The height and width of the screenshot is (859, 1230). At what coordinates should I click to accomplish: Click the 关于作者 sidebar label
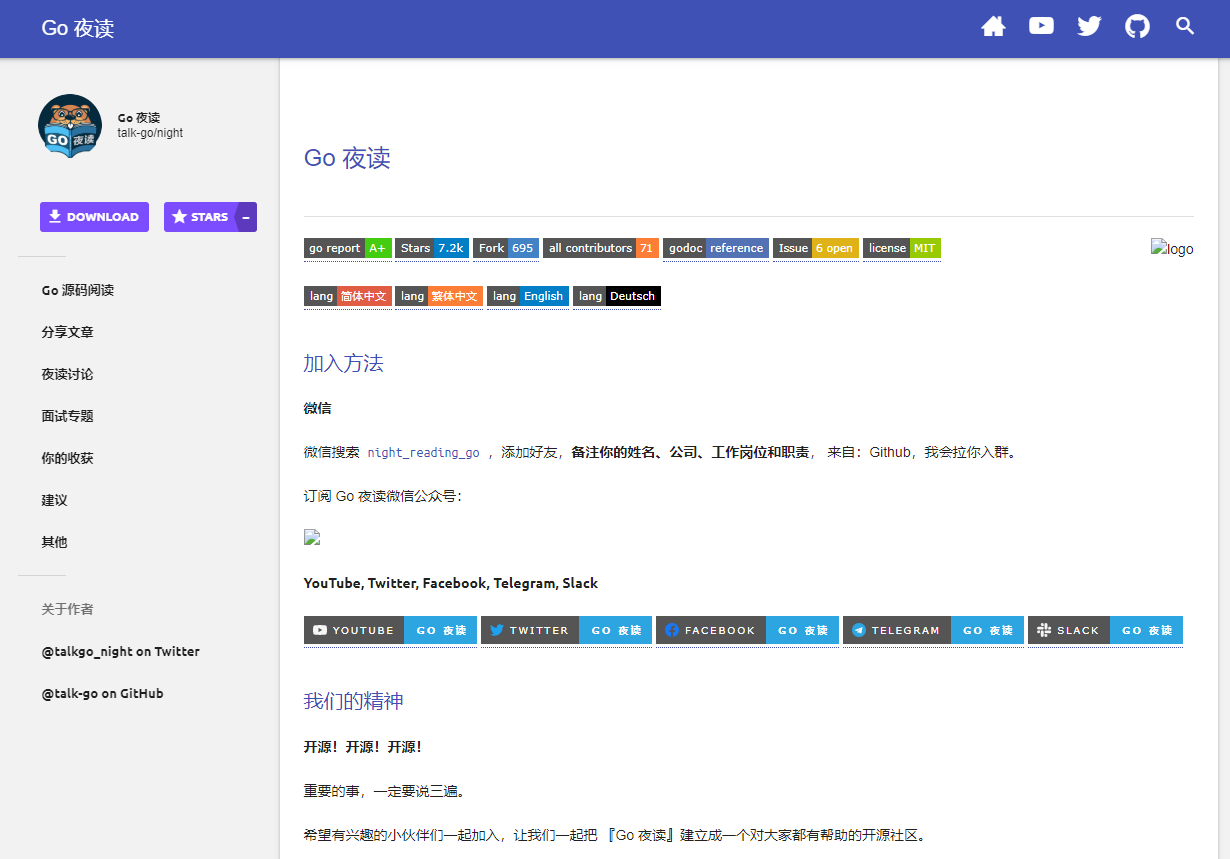pos(67,609)
